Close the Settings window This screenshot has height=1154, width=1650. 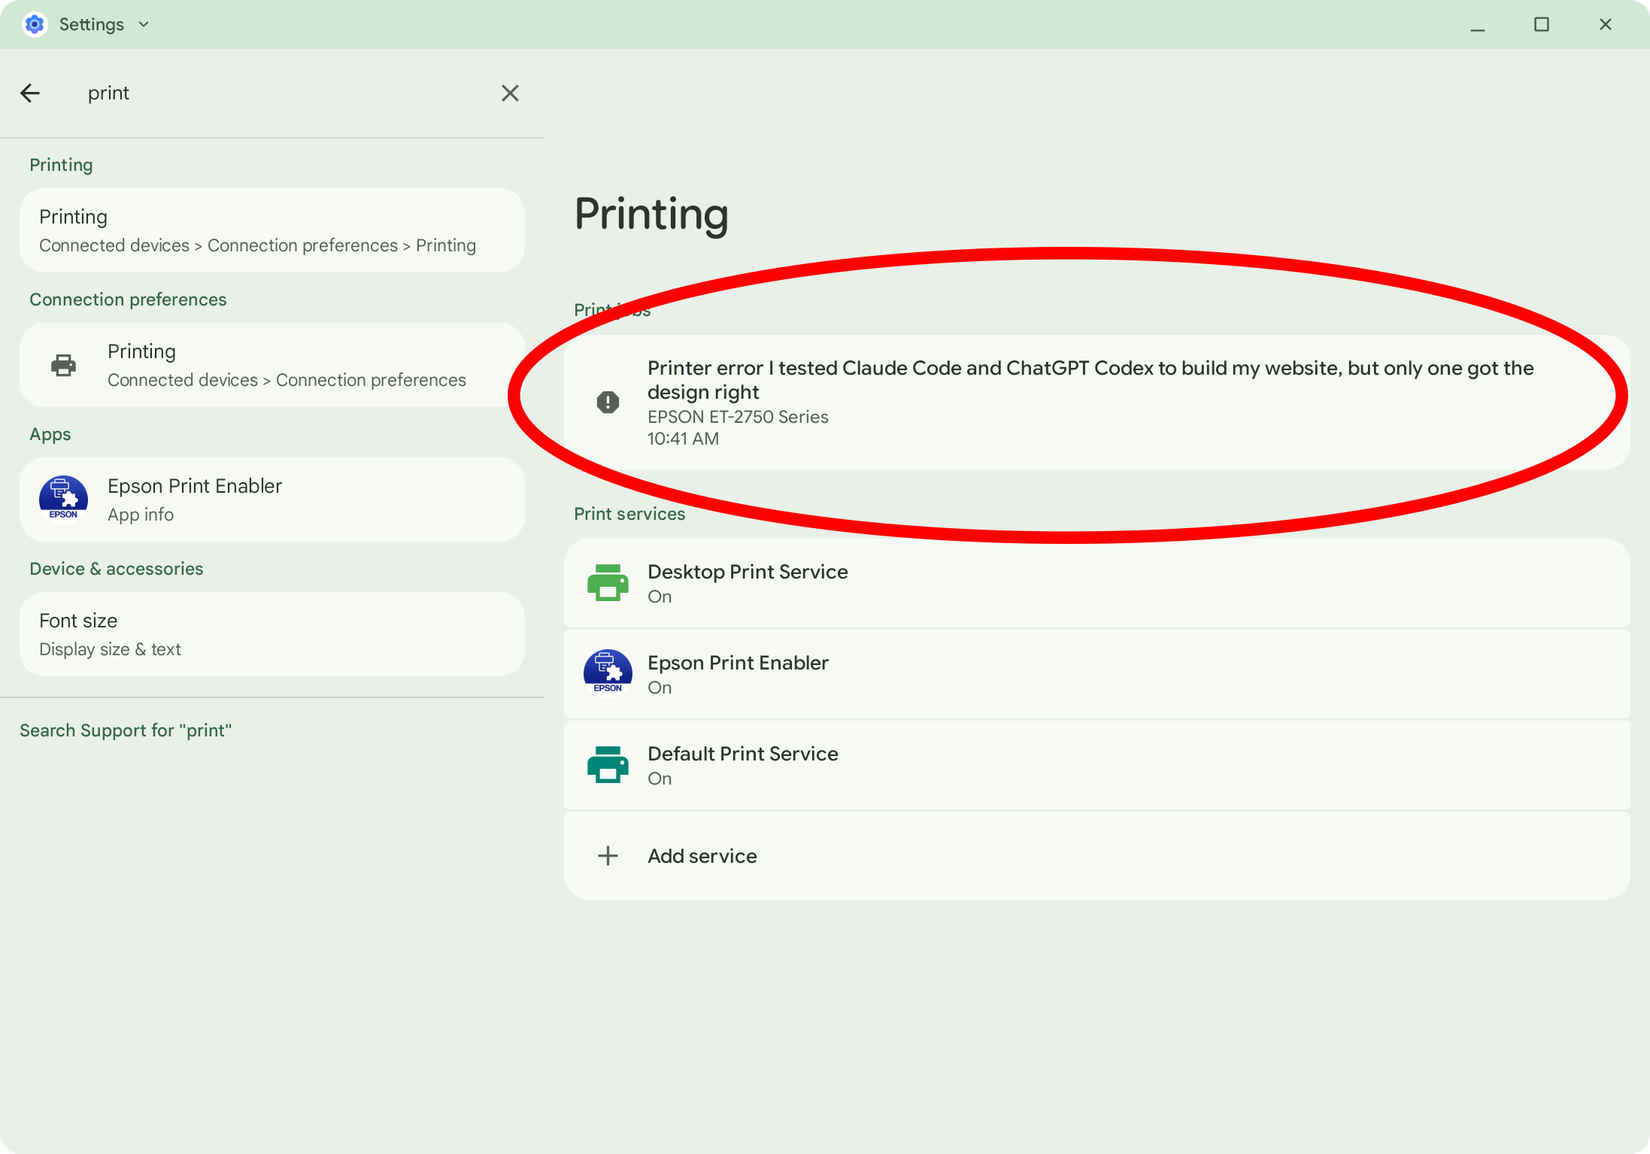tap(1606, 24)
